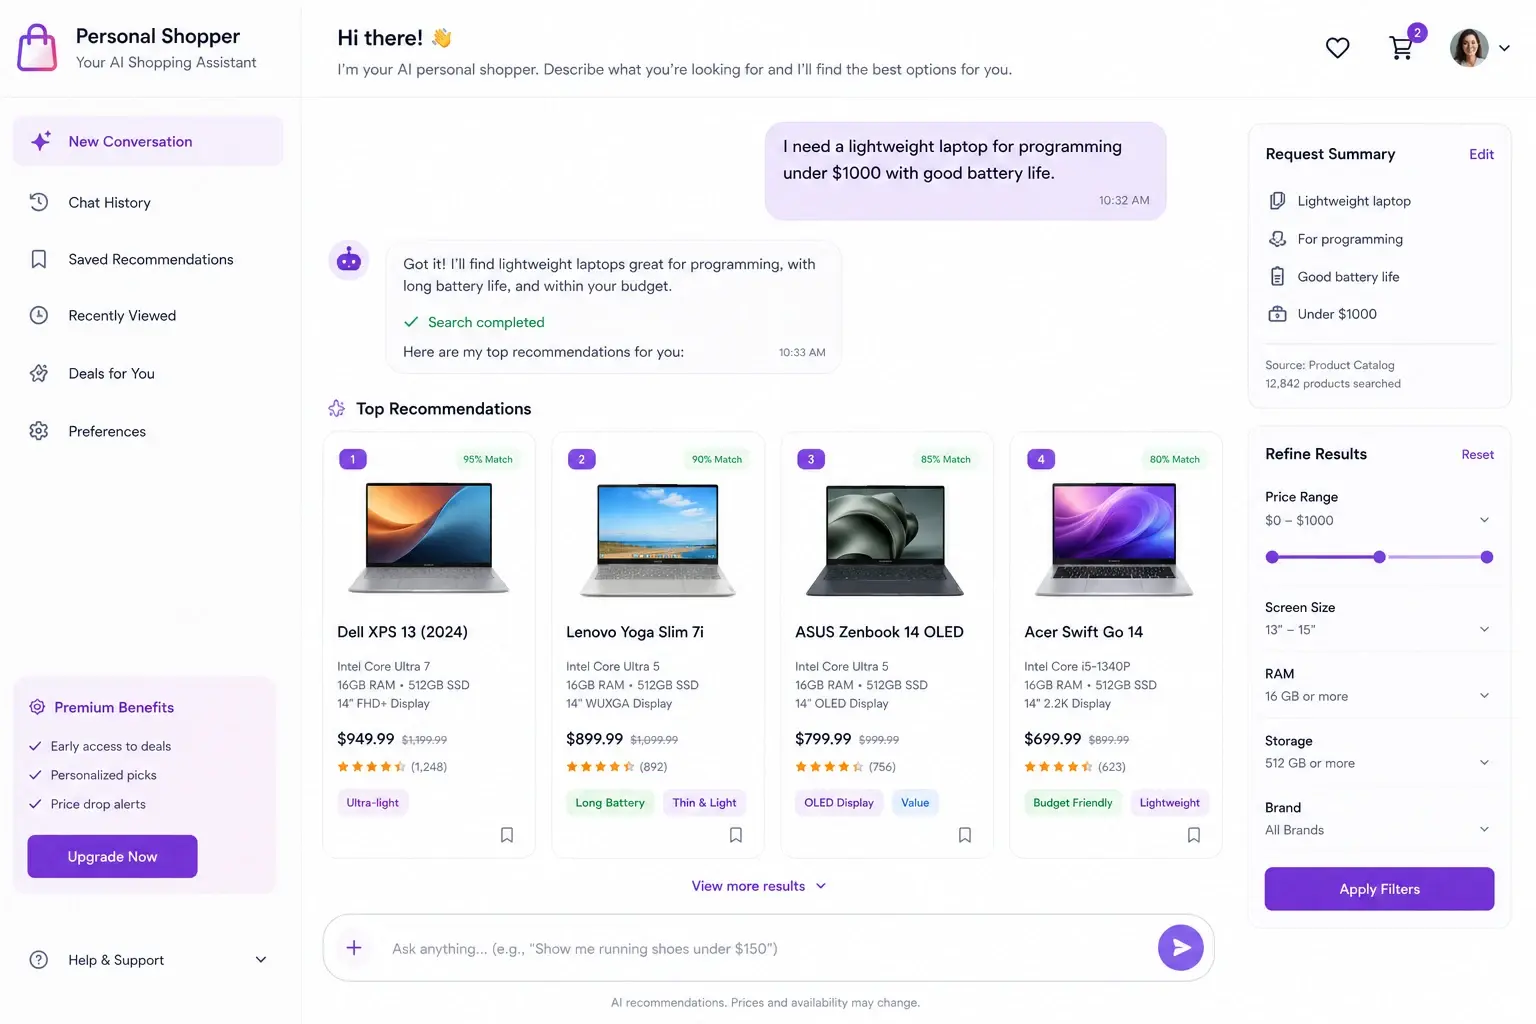Open the shopping cart icon
The width and height of the screenshot is (1536, 1024).
pos(1401,47)
